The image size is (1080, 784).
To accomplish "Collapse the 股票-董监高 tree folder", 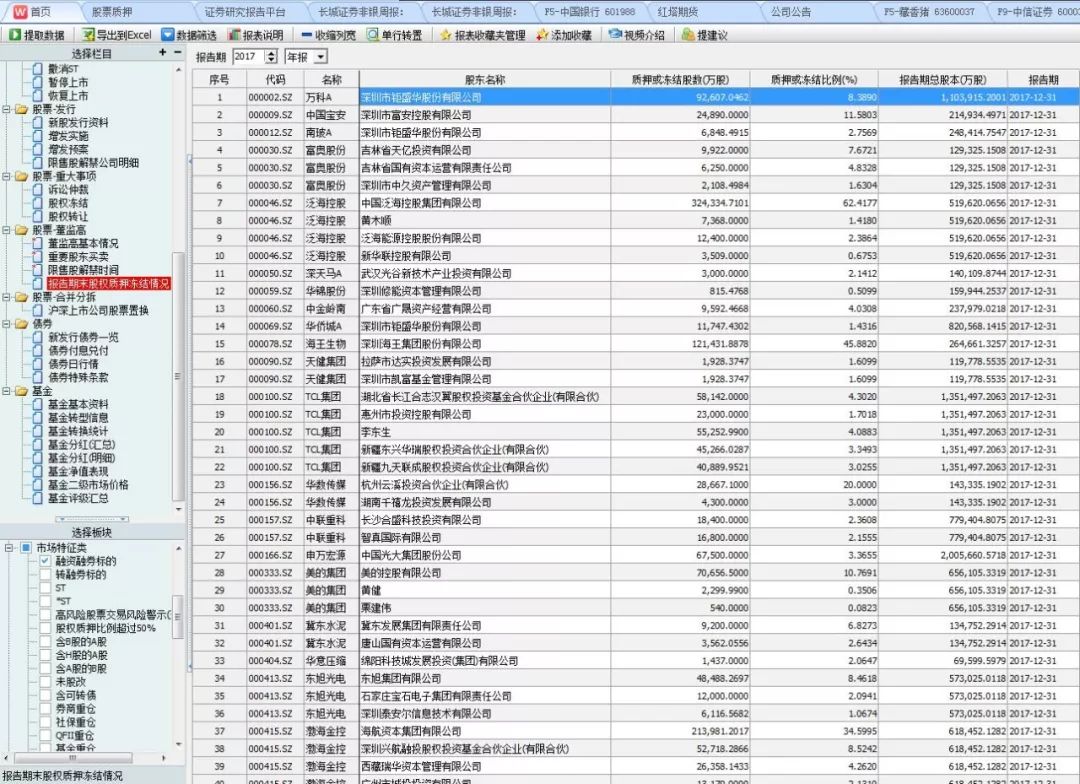I will coord(7,230).
